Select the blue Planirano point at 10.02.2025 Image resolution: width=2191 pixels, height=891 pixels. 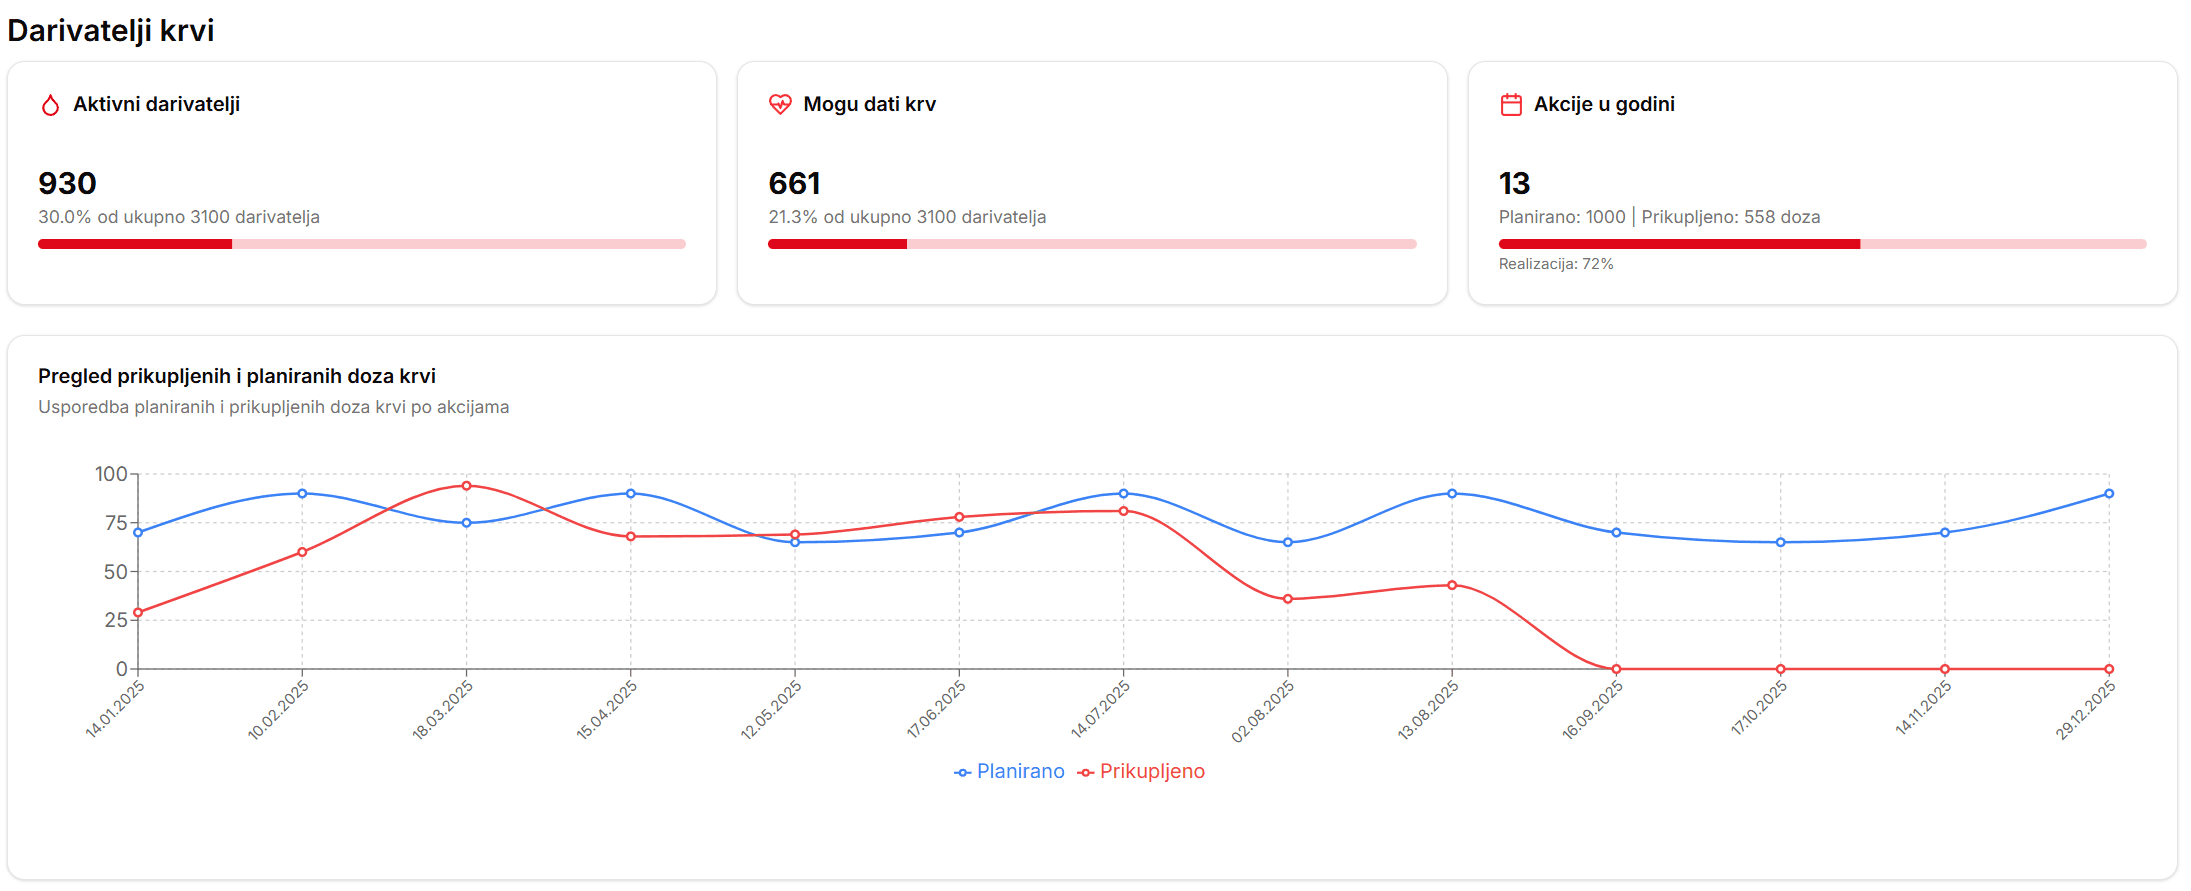[302, 493]
